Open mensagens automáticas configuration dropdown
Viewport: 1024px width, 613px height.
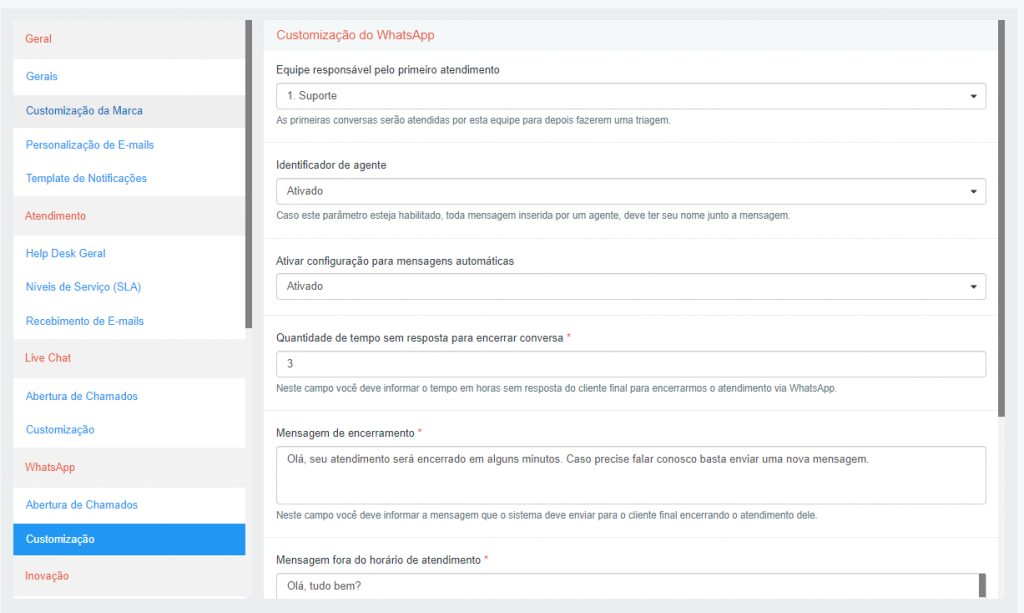tap(631, 287)
